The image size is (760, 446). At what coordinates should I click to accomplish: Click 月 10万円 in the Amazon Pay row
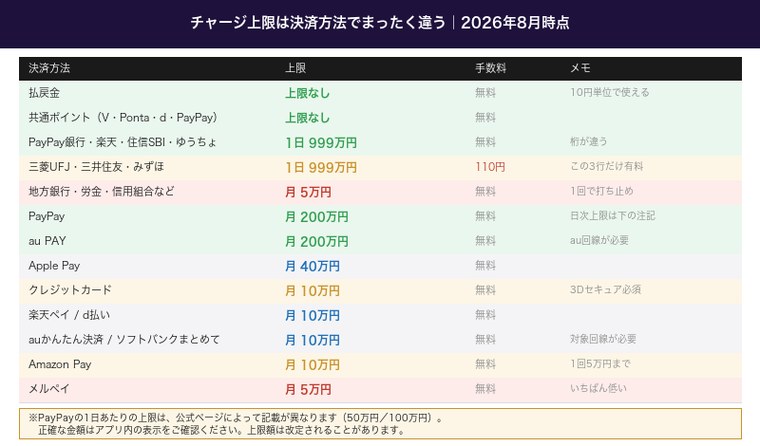point(312,365)
